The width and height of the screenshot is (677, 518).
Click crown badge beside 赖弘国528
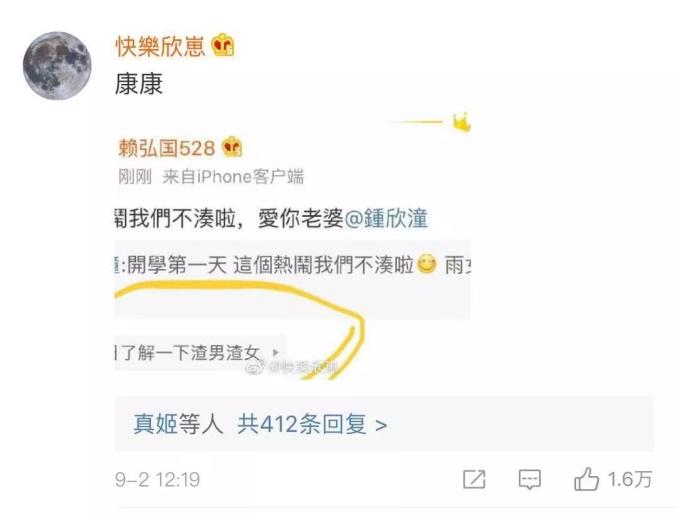tap(232, 148)
